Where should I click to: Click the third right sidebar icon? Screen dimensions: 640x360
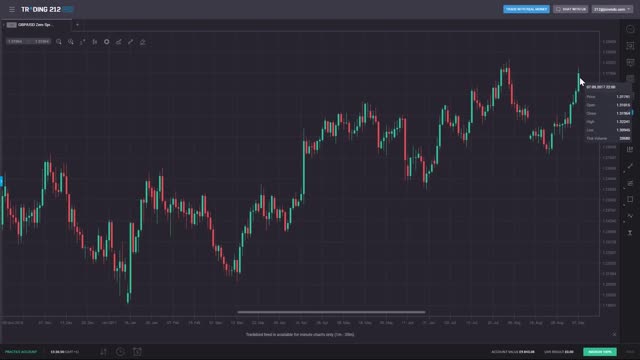coord(630,62)
